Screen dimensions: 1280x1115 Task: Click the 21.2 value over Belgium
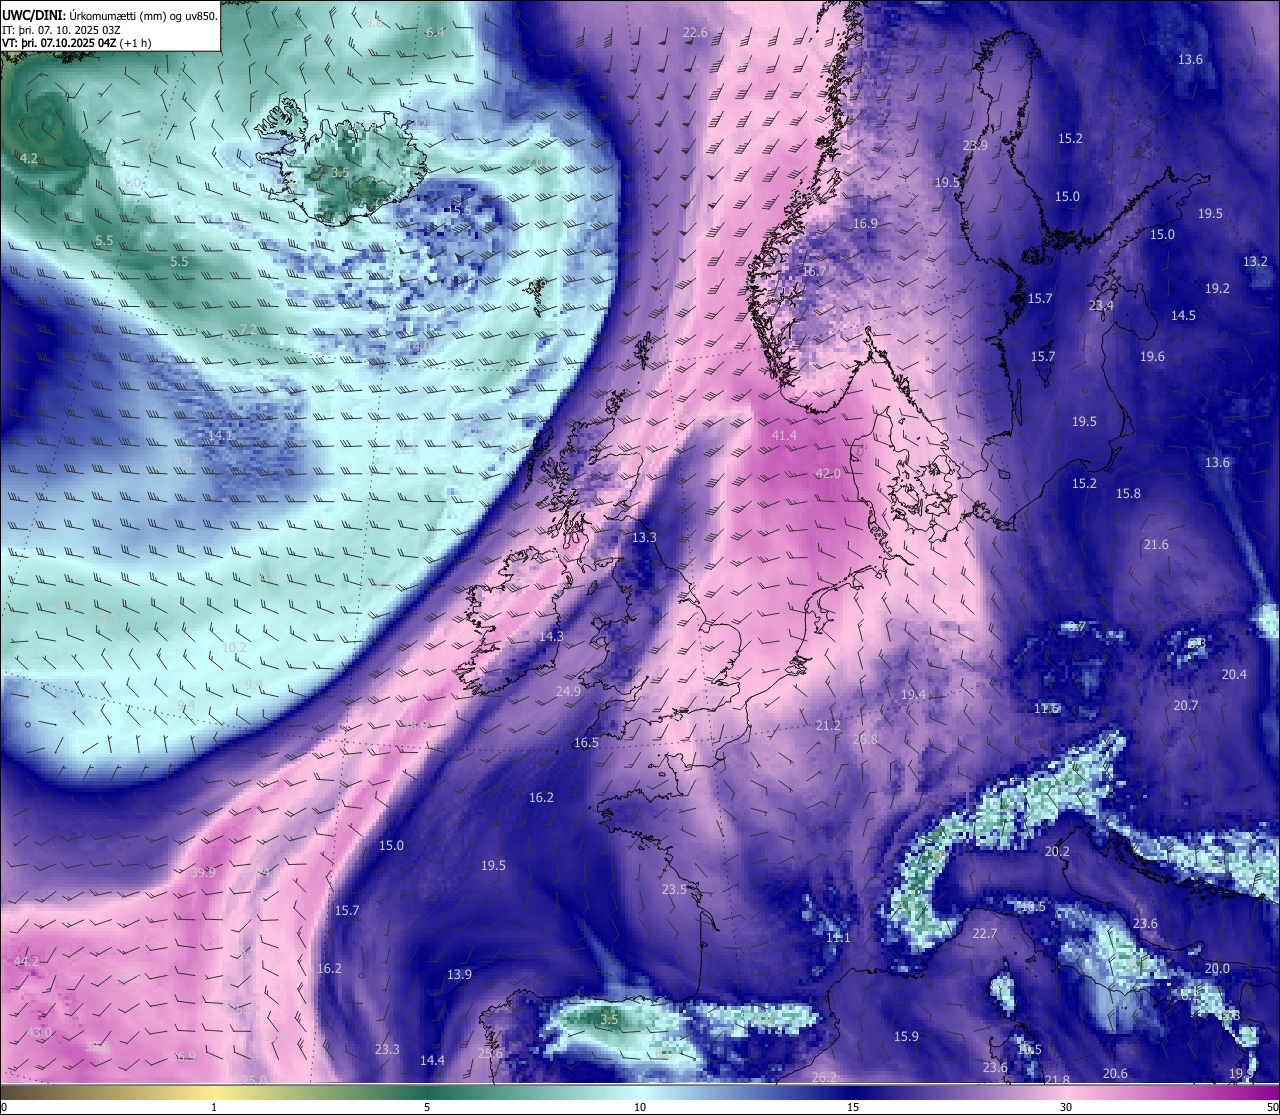[x=828, y=725]
